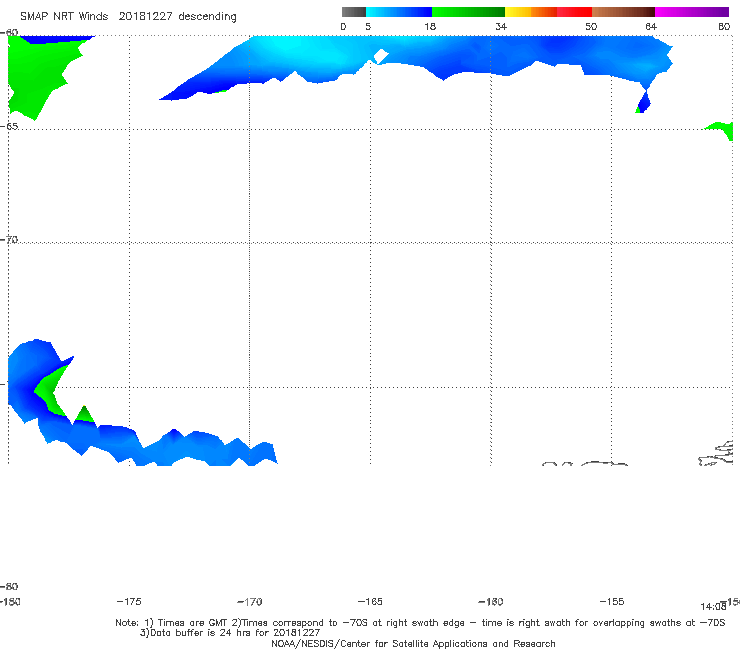This screenshot has height=650, width=740.
Task: Click the word 'descending' in the title
Action: tap(207, 17)
